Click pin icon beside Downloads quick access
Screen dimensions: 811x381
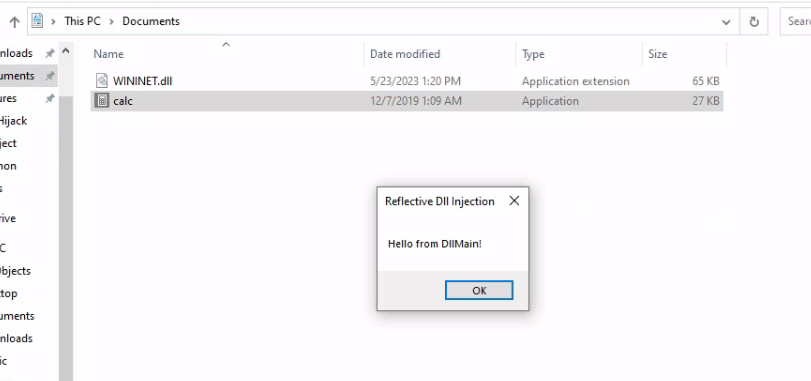coord(50,53)
